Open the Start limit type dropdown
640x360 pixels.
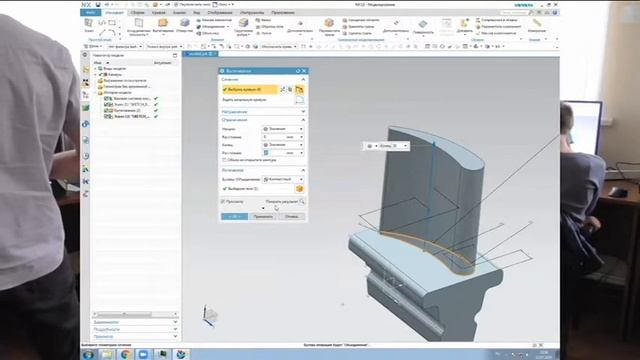[x=282, y=129]
